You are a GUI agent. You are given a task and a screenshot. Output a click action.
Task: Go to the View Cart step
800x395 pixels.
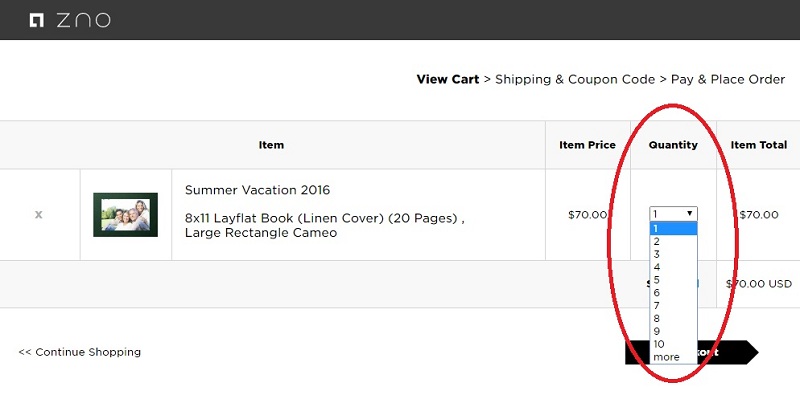[447, 80]
